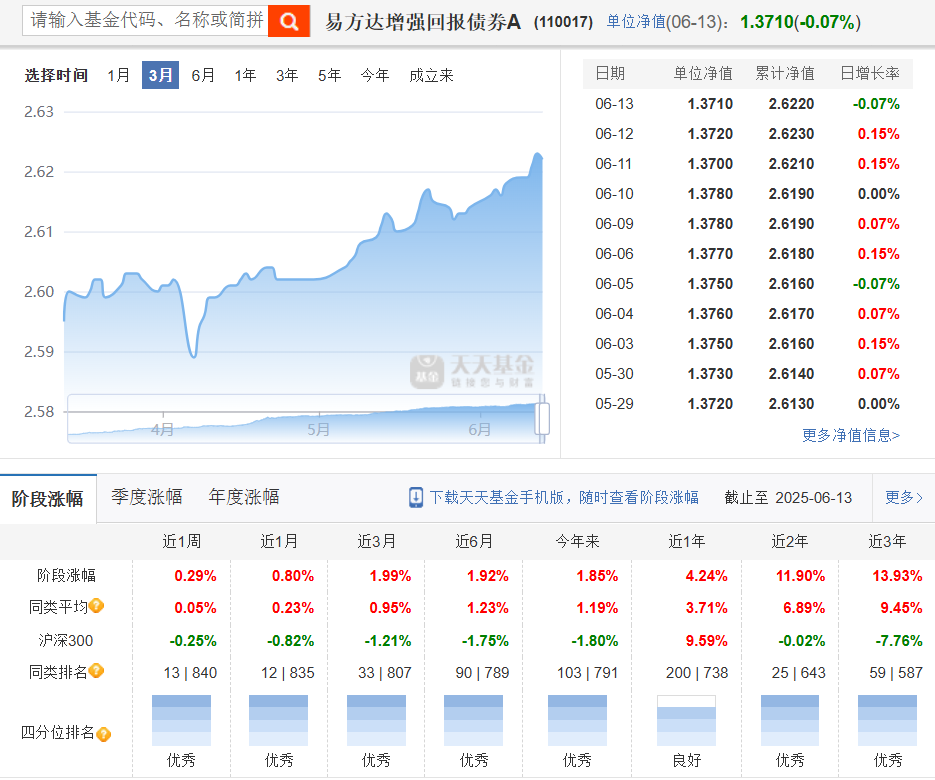Select the 1年 time range
This screenshot has height=780, width=935.
(245, 75)
